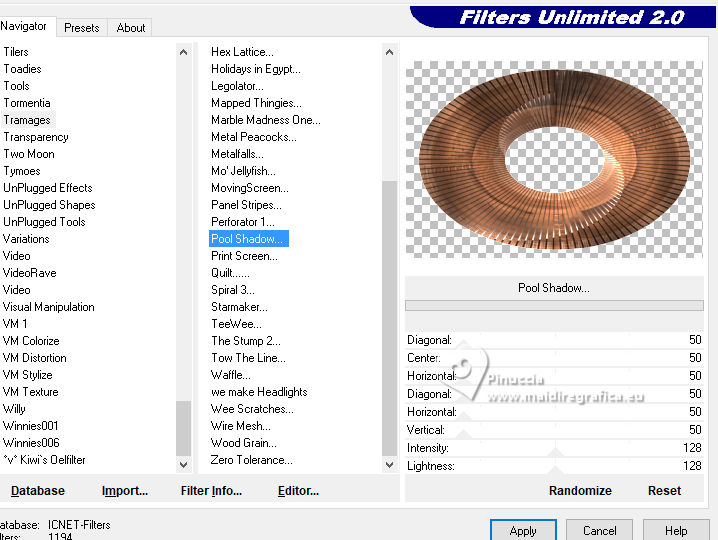Select the Navigator tab
The image size is (718, 540).
pos(24,26)
